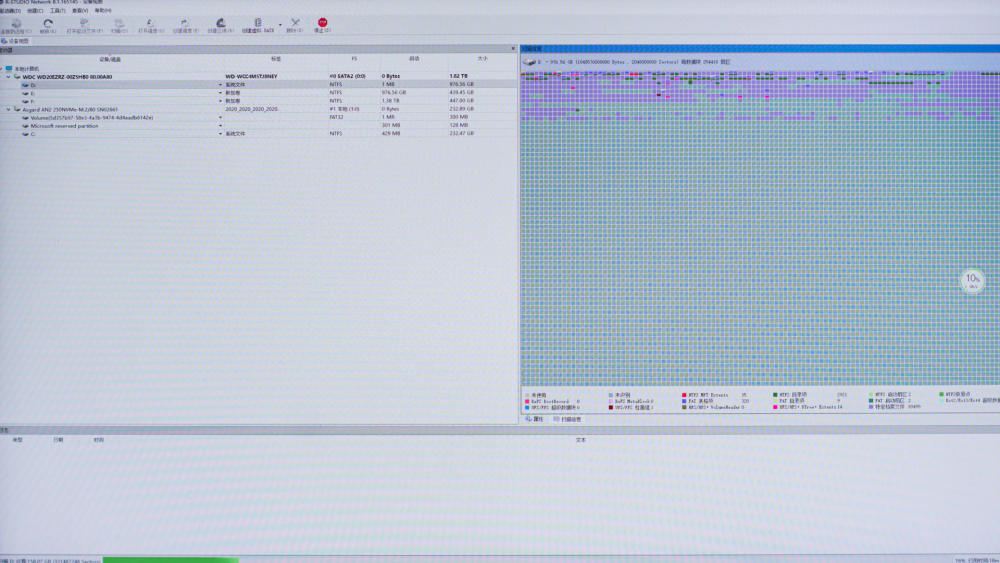The width and height of the screenshot is (1000, 563).
Task: Click the red NTFS MFT Extents legend swatch
Action: point(684,395)
